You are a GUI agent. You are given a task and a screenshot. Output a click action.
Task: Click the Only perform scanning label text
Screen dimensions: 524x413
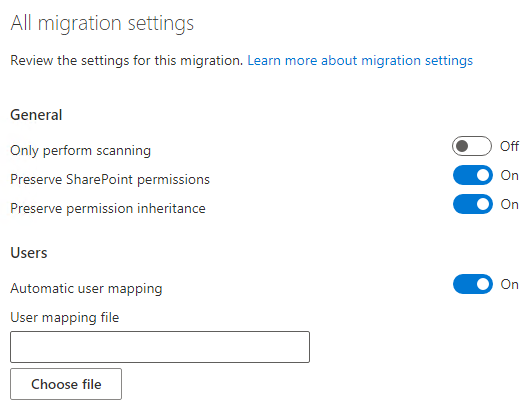pyautogui.click(x=81, y=151)
